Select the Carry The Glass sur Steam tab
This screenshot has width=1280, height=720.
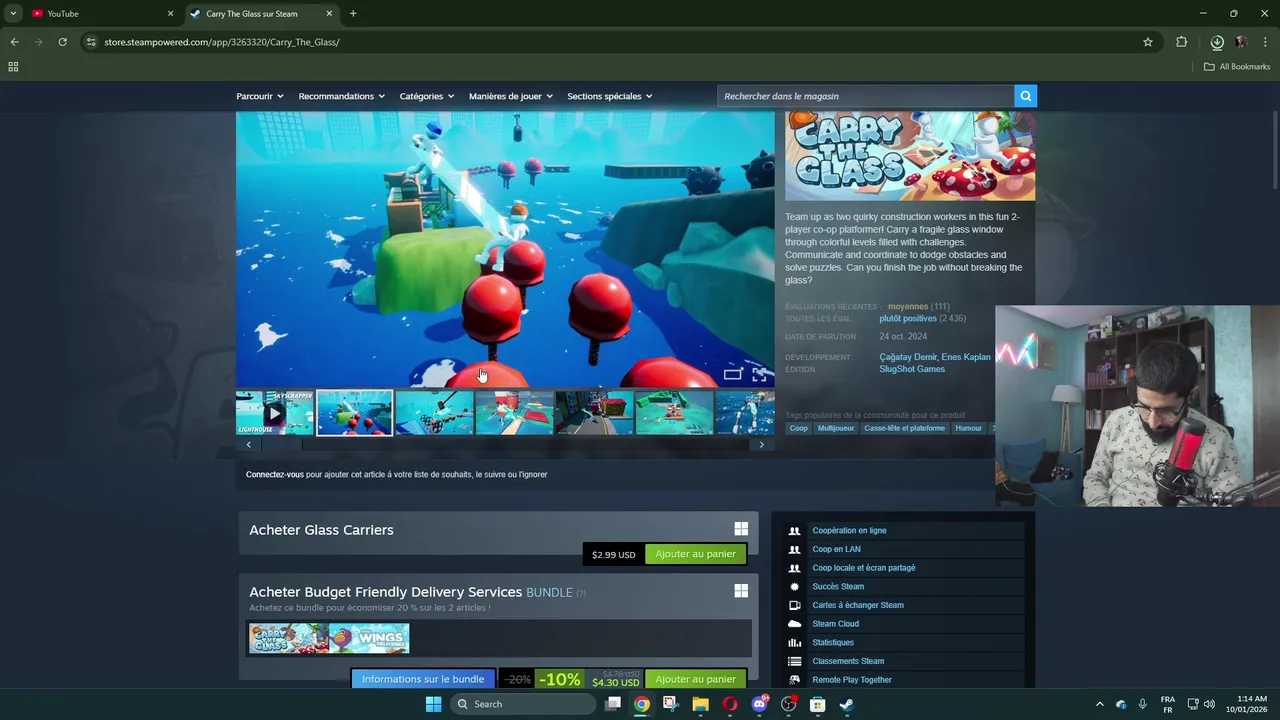262,13
